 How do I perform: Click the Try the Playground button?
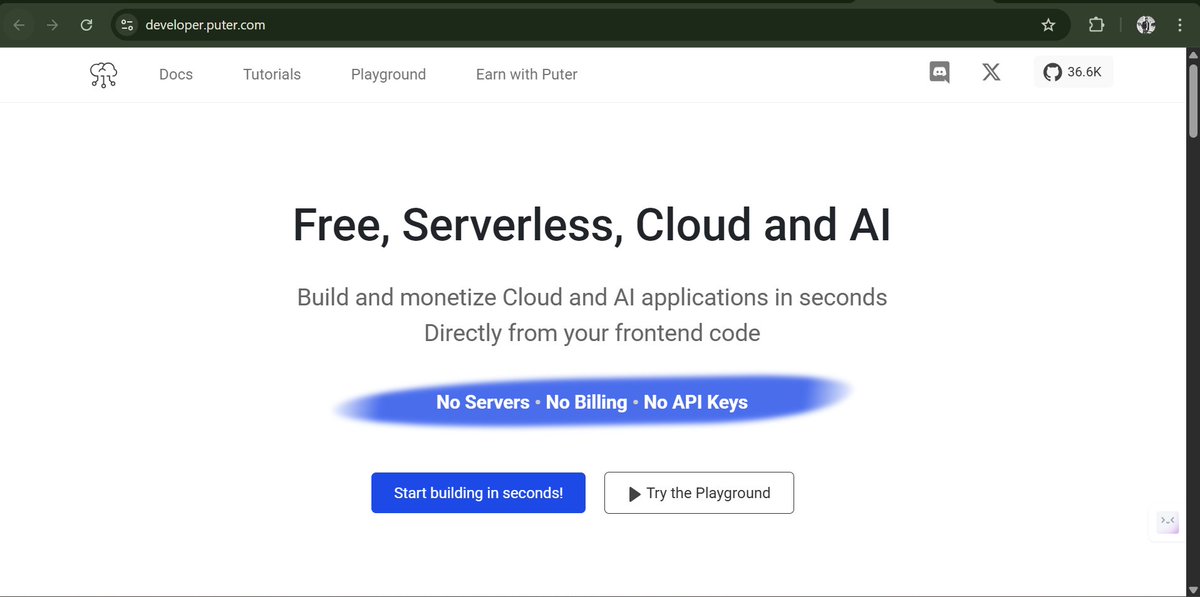[698, 492]
